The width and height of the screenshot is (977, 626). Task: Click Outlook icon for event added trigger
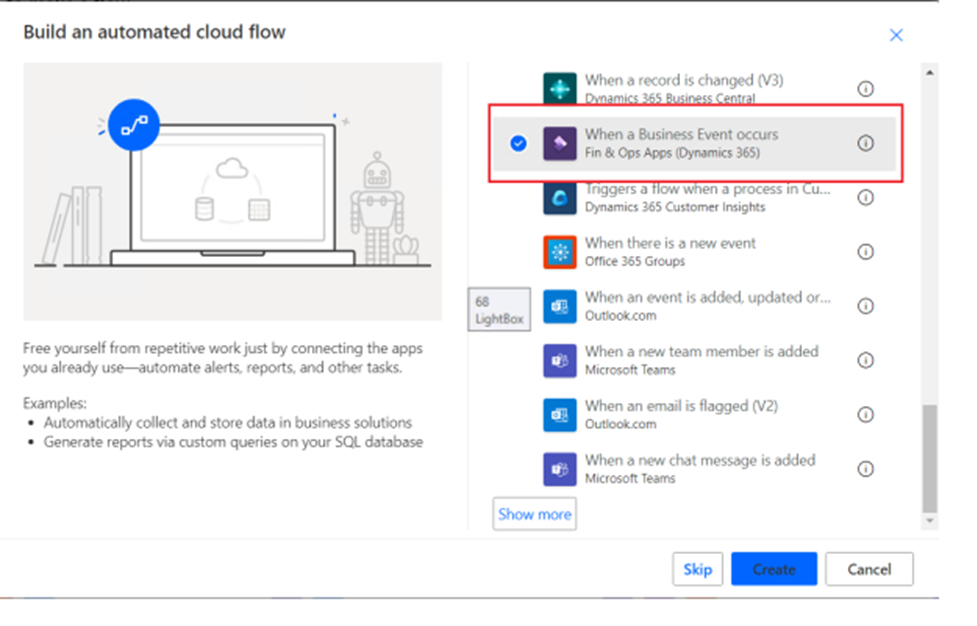[x=560, y=306]
